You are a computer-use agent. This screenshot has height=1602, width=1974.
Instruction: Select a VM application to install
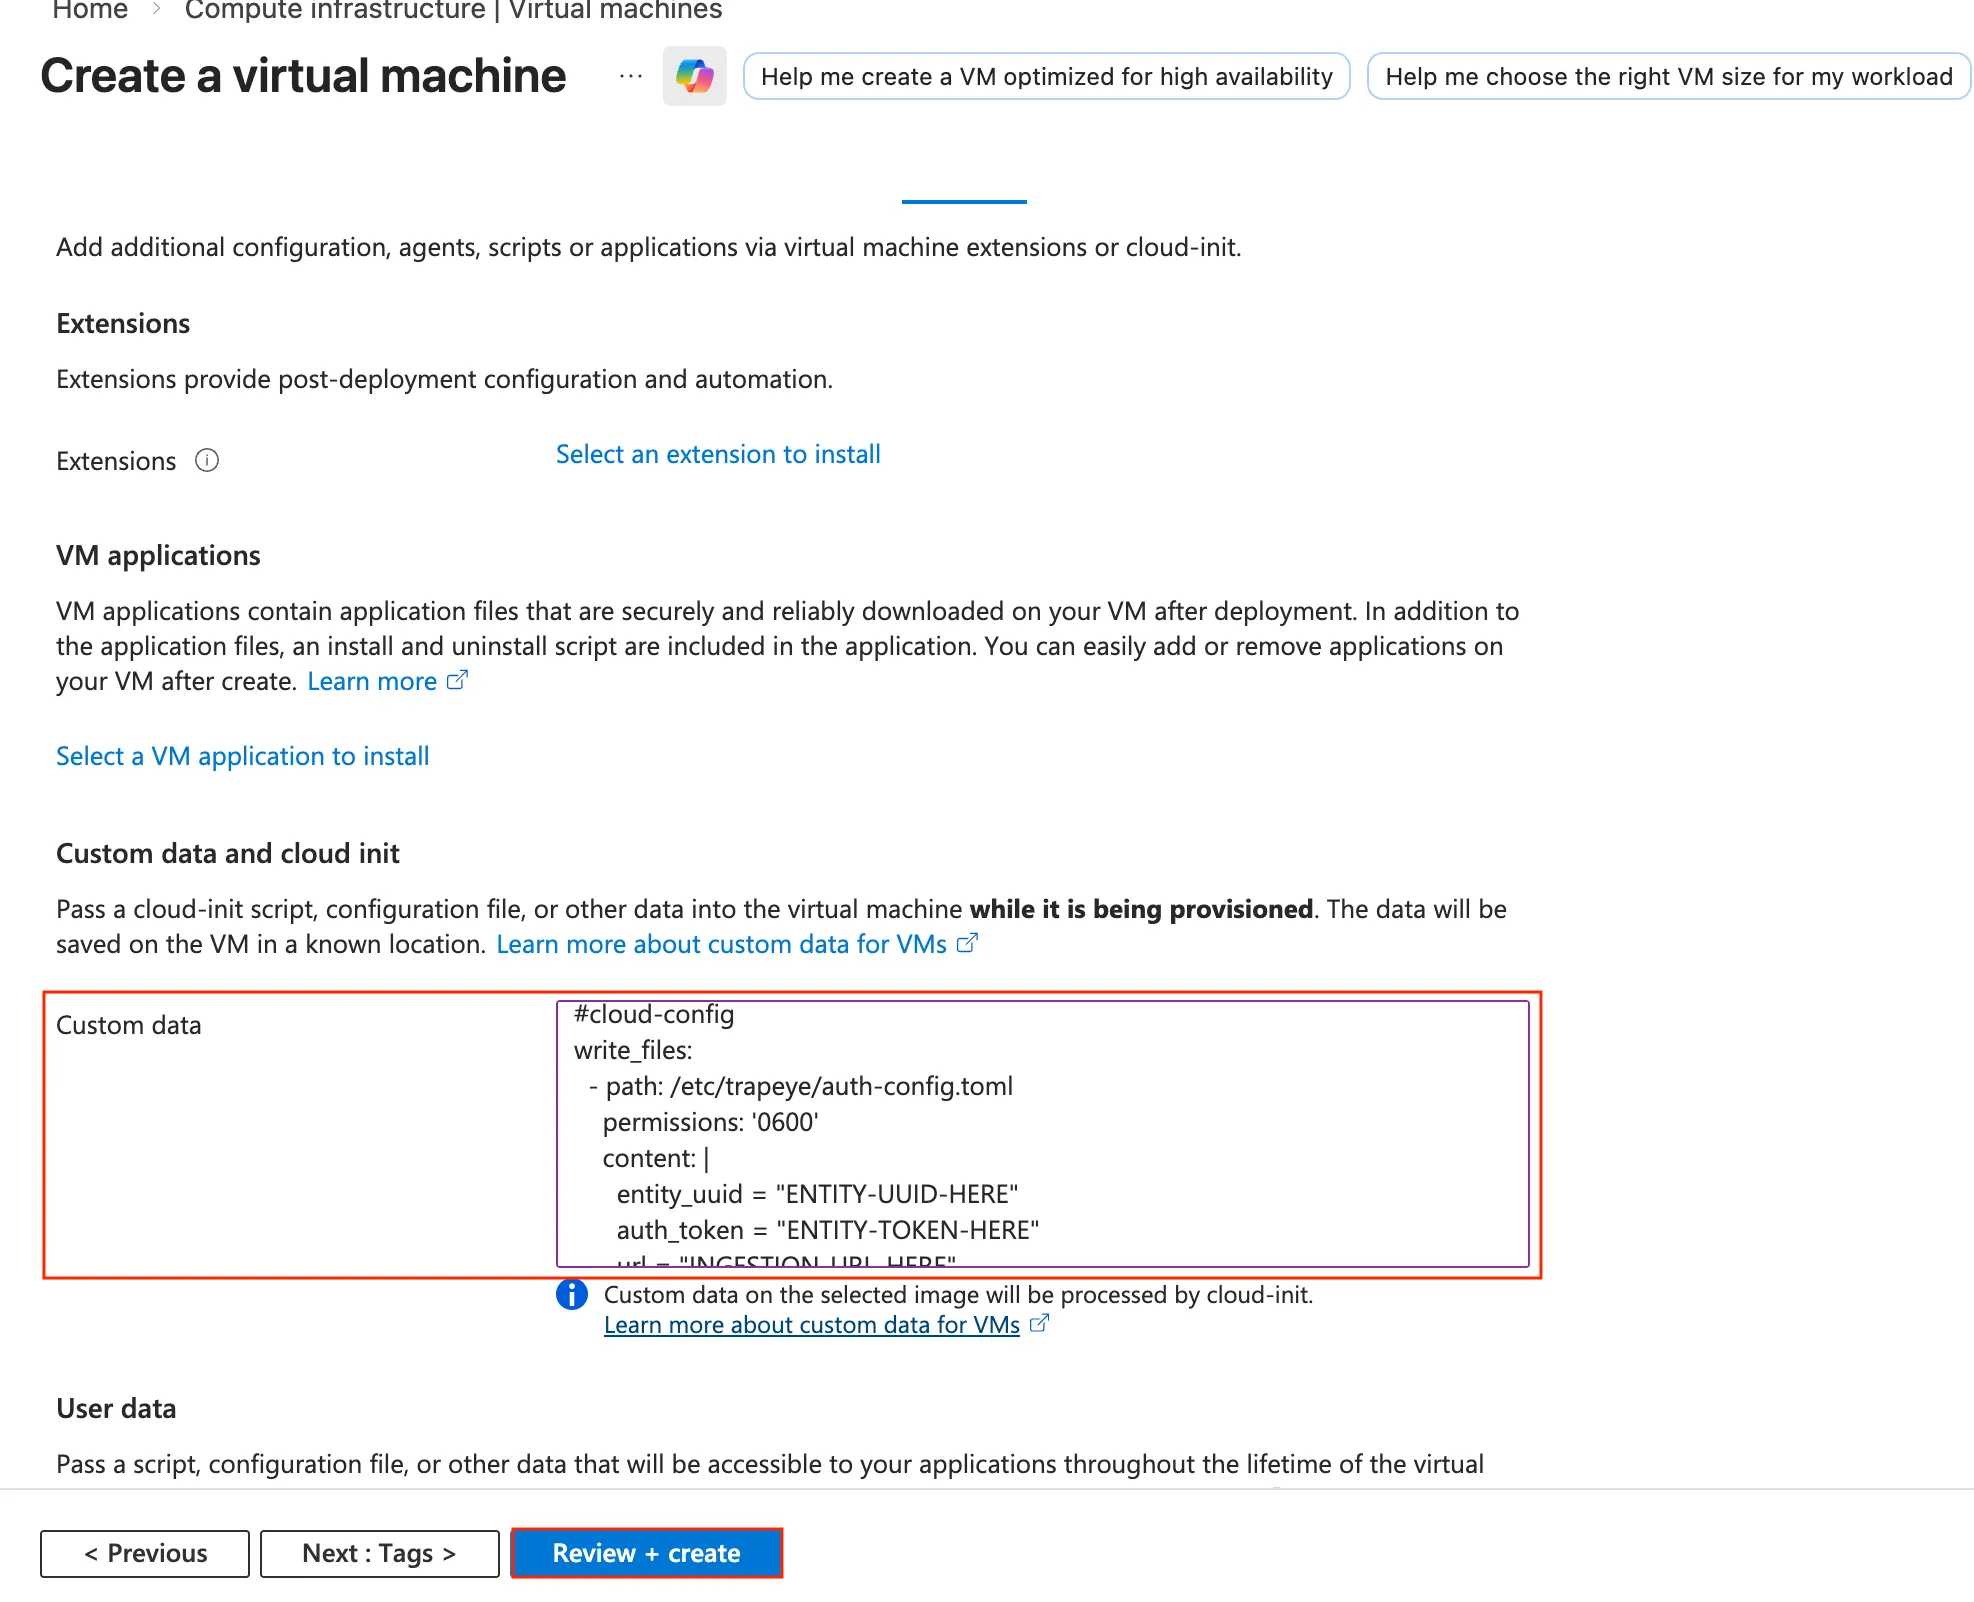click(x=242, y=756)
